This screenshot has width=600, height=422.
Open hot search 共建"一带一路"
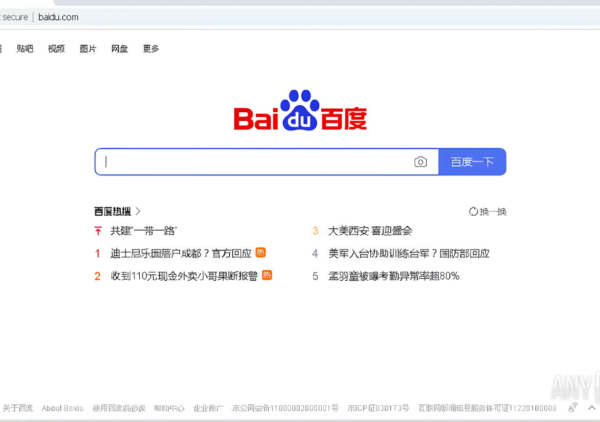point(143,231)
